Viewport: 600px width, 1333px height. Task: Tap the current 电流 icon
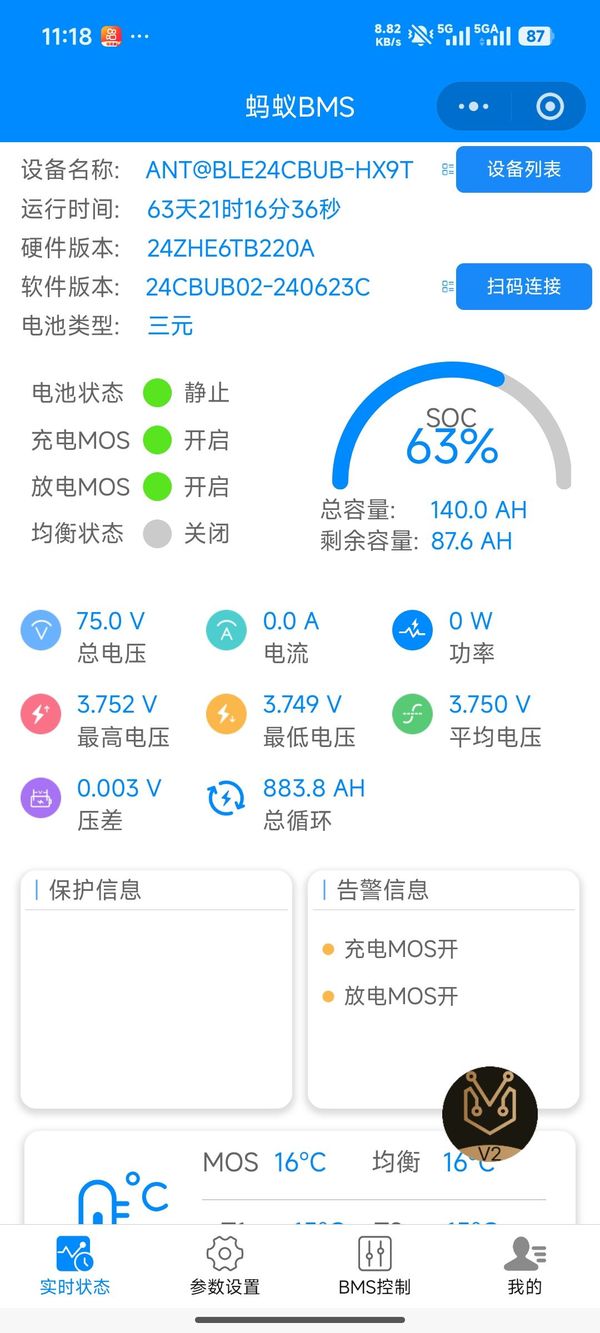click(226, 631)
